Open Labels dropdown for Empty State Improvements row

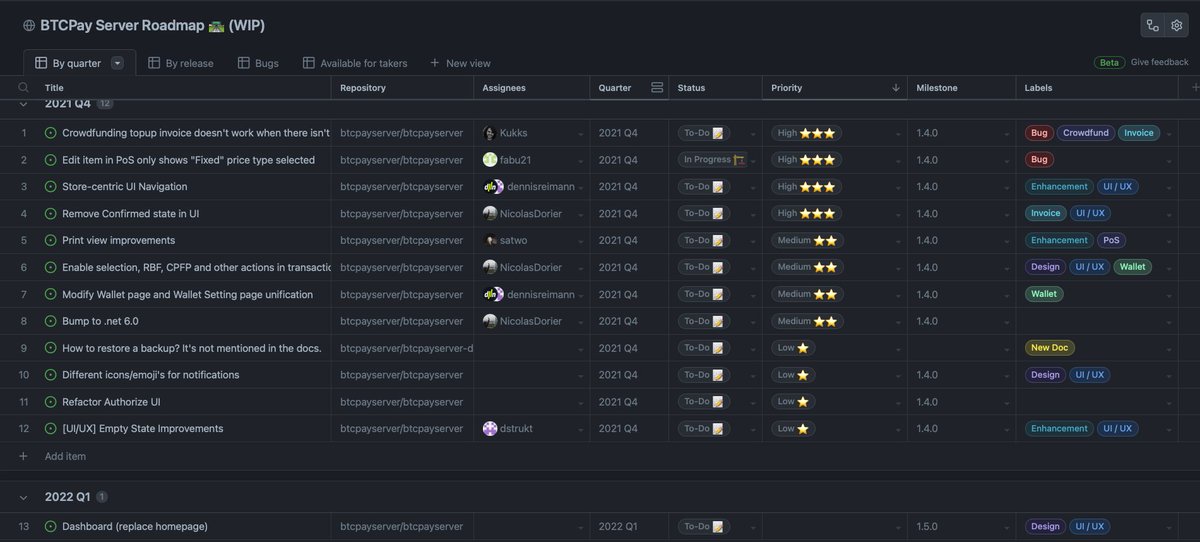pyautogui.click(x=1168, y=430)
